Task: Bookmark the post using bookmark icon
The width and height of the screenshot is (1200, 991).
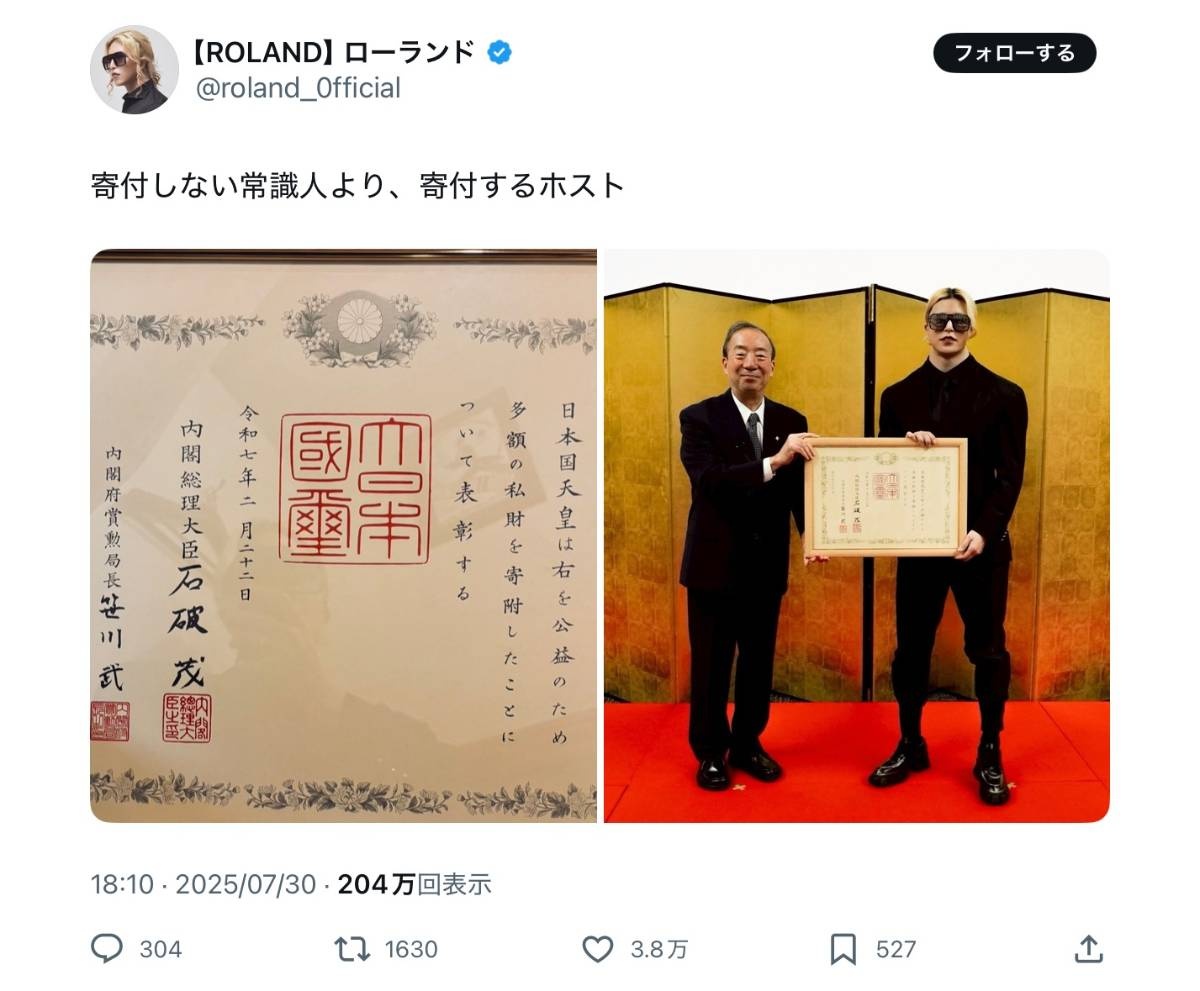Action: tap(843, 949)
